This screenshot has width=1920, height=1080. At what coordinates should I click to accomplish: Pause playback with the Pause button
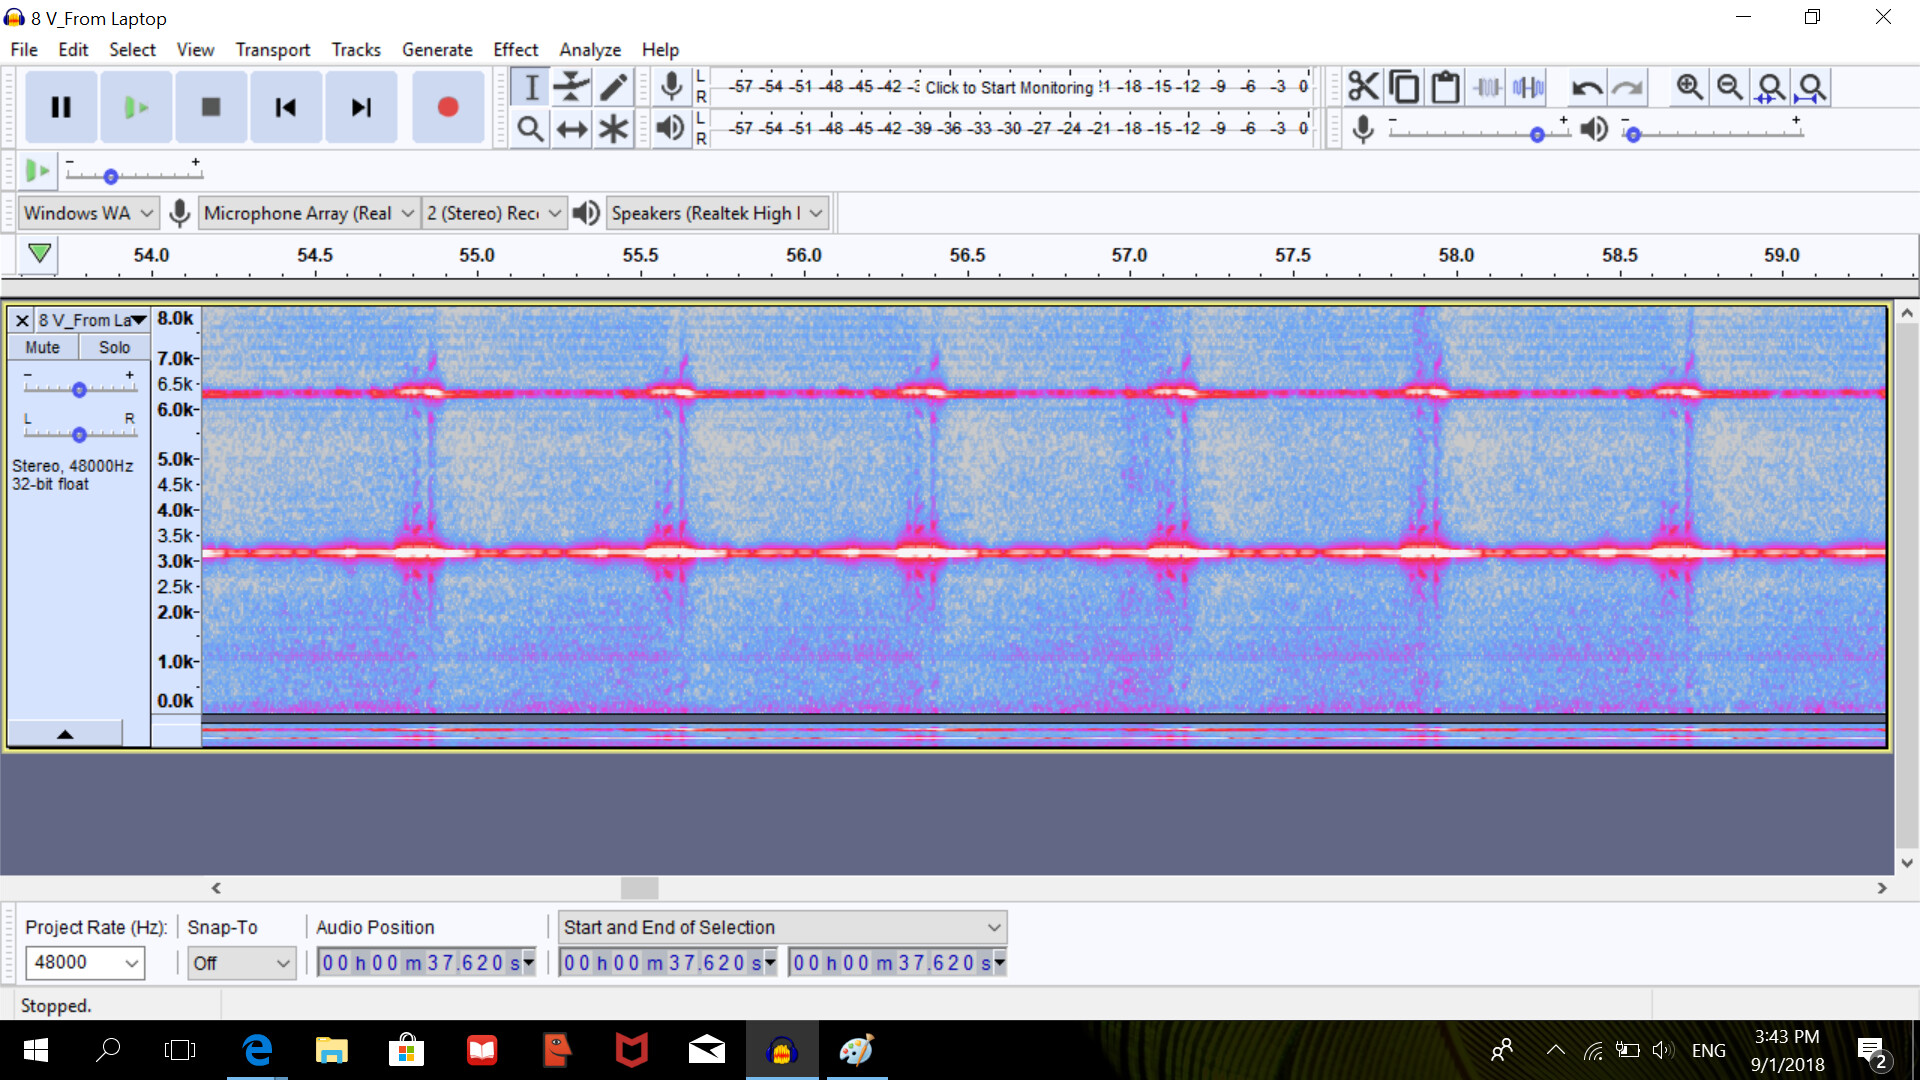(x=61, y=107)
